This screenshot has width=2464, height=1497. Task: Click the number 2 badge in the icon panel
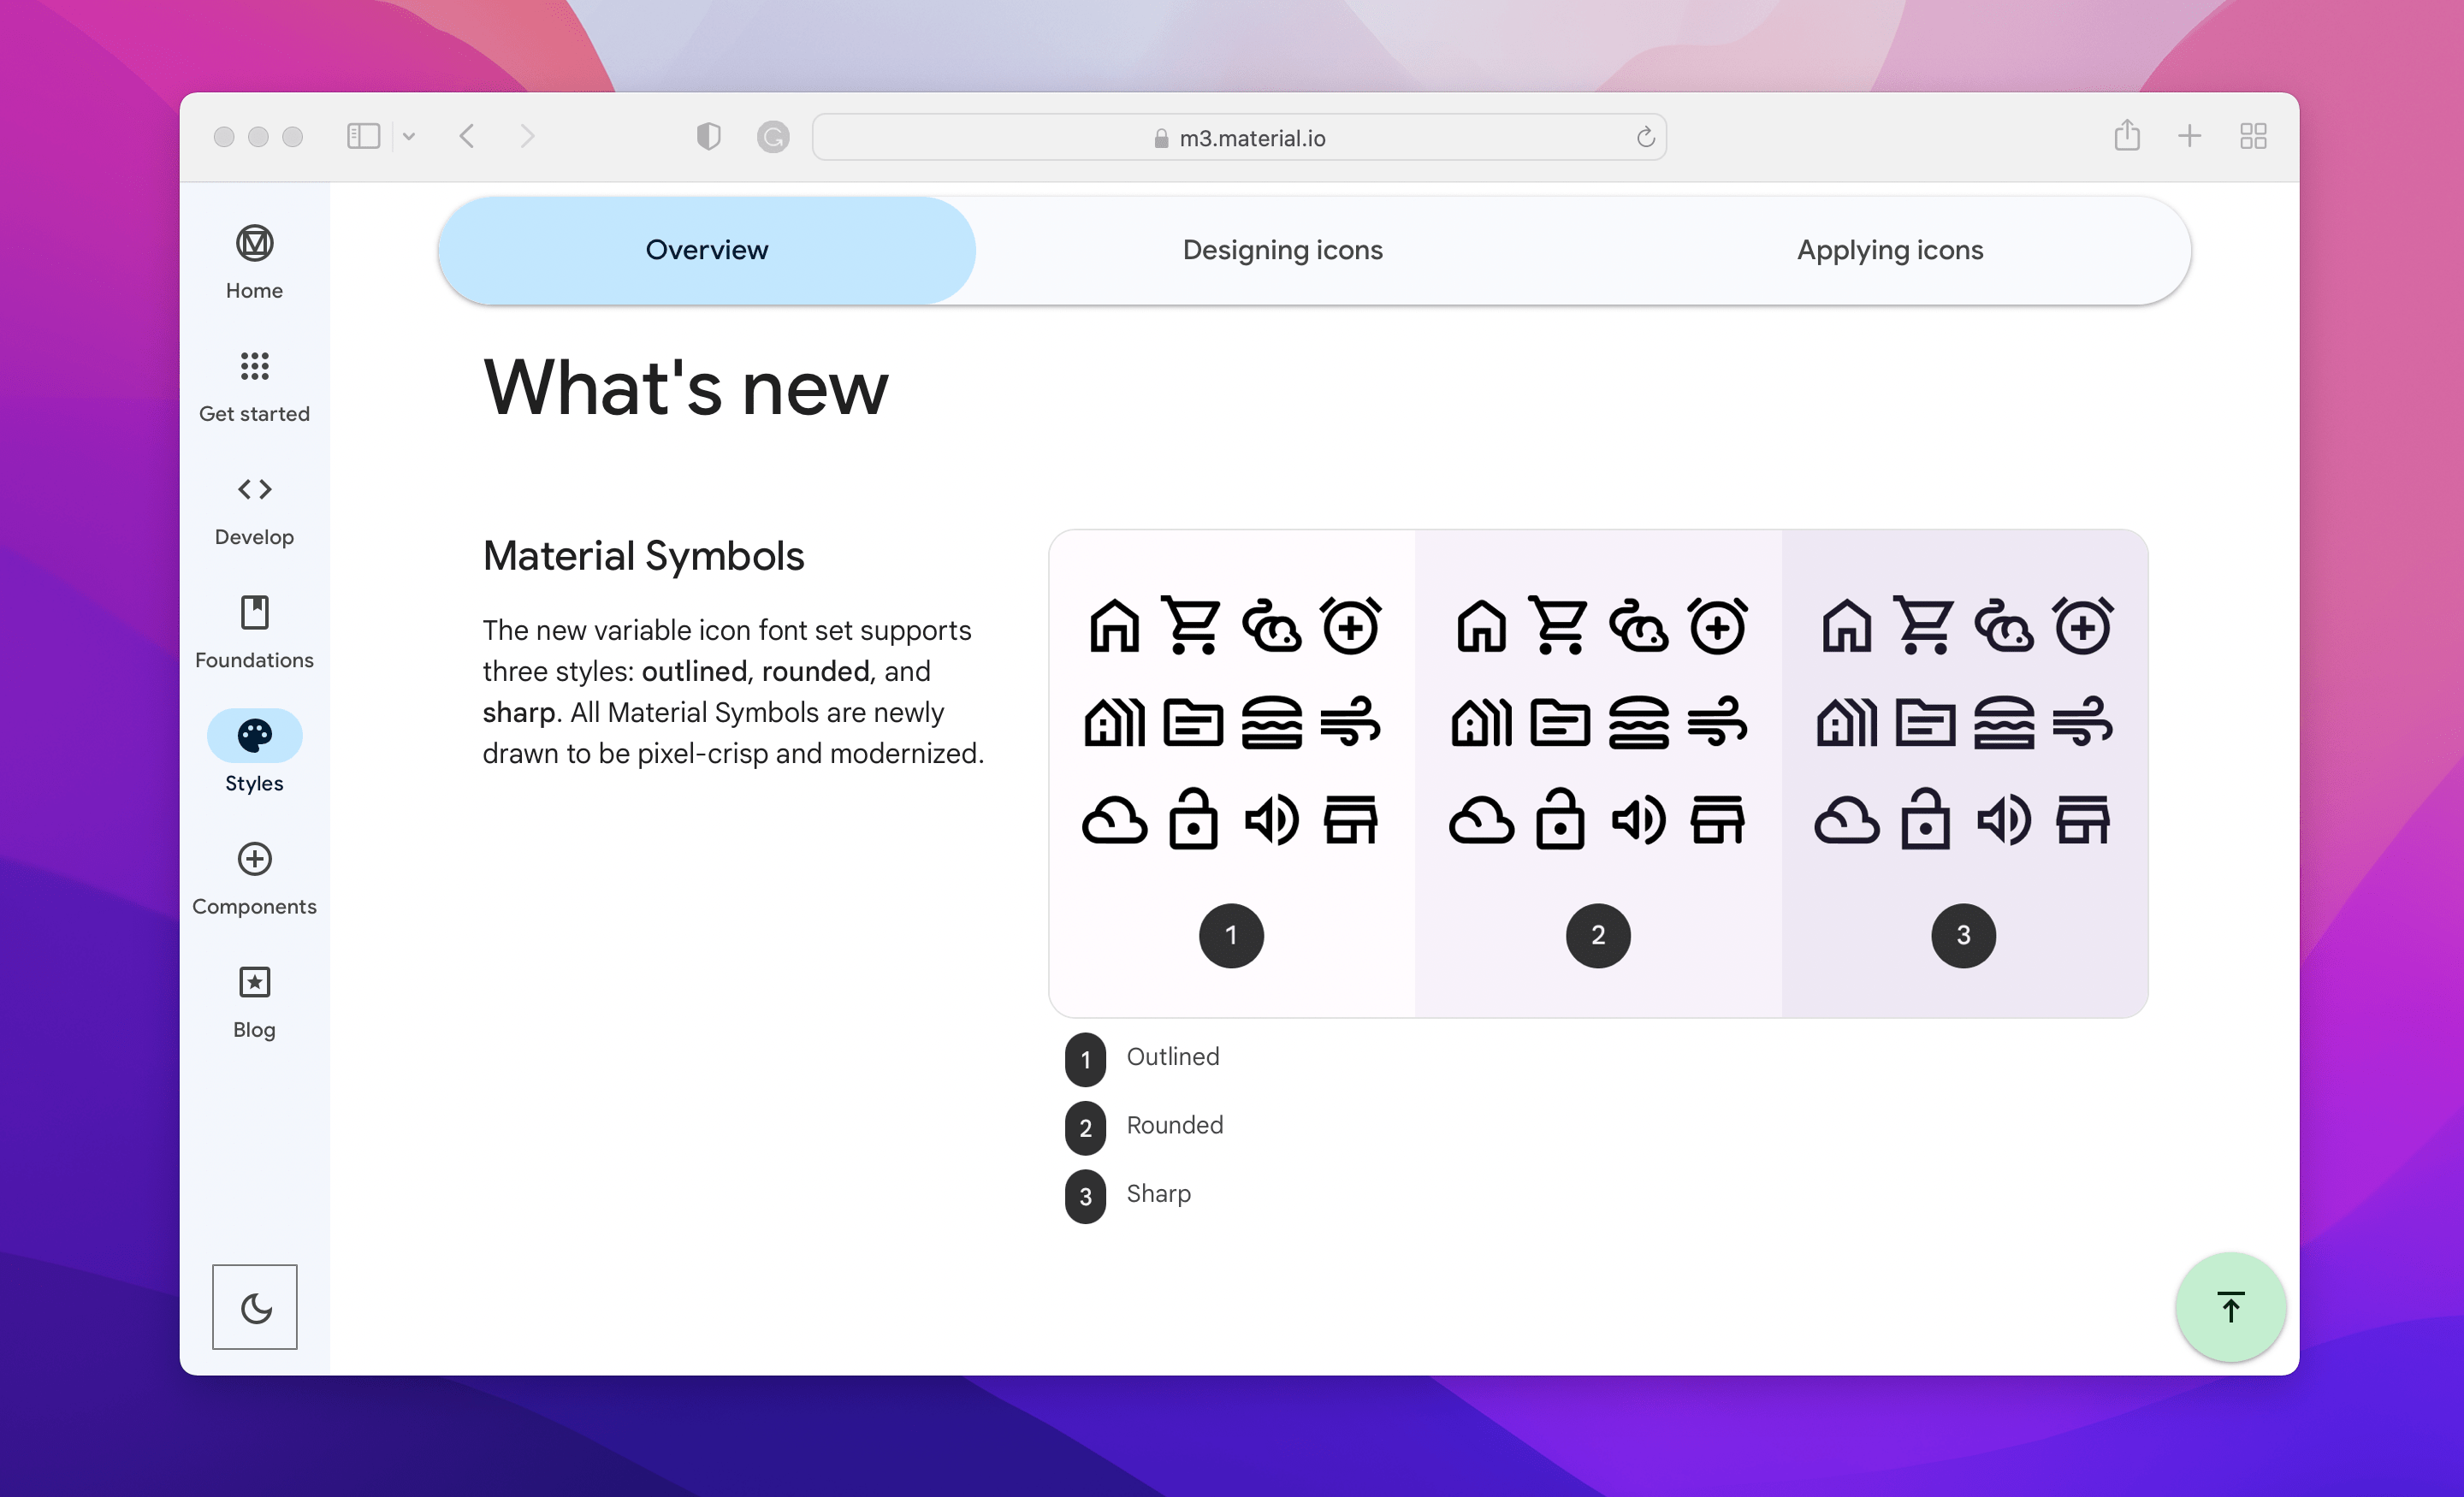pyautogui.click(x=1598, y=935)
